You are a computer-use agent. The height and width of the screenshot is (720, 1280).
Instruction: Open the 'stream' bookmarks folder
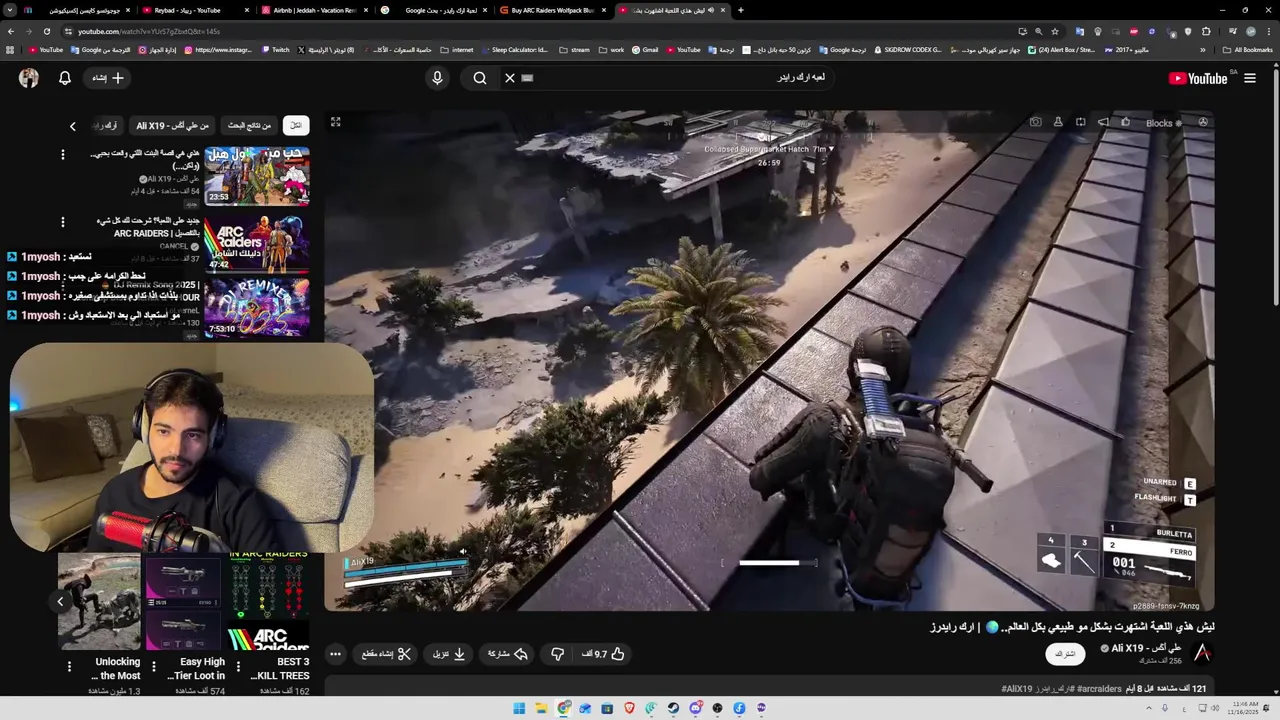(x=574, y=49)
